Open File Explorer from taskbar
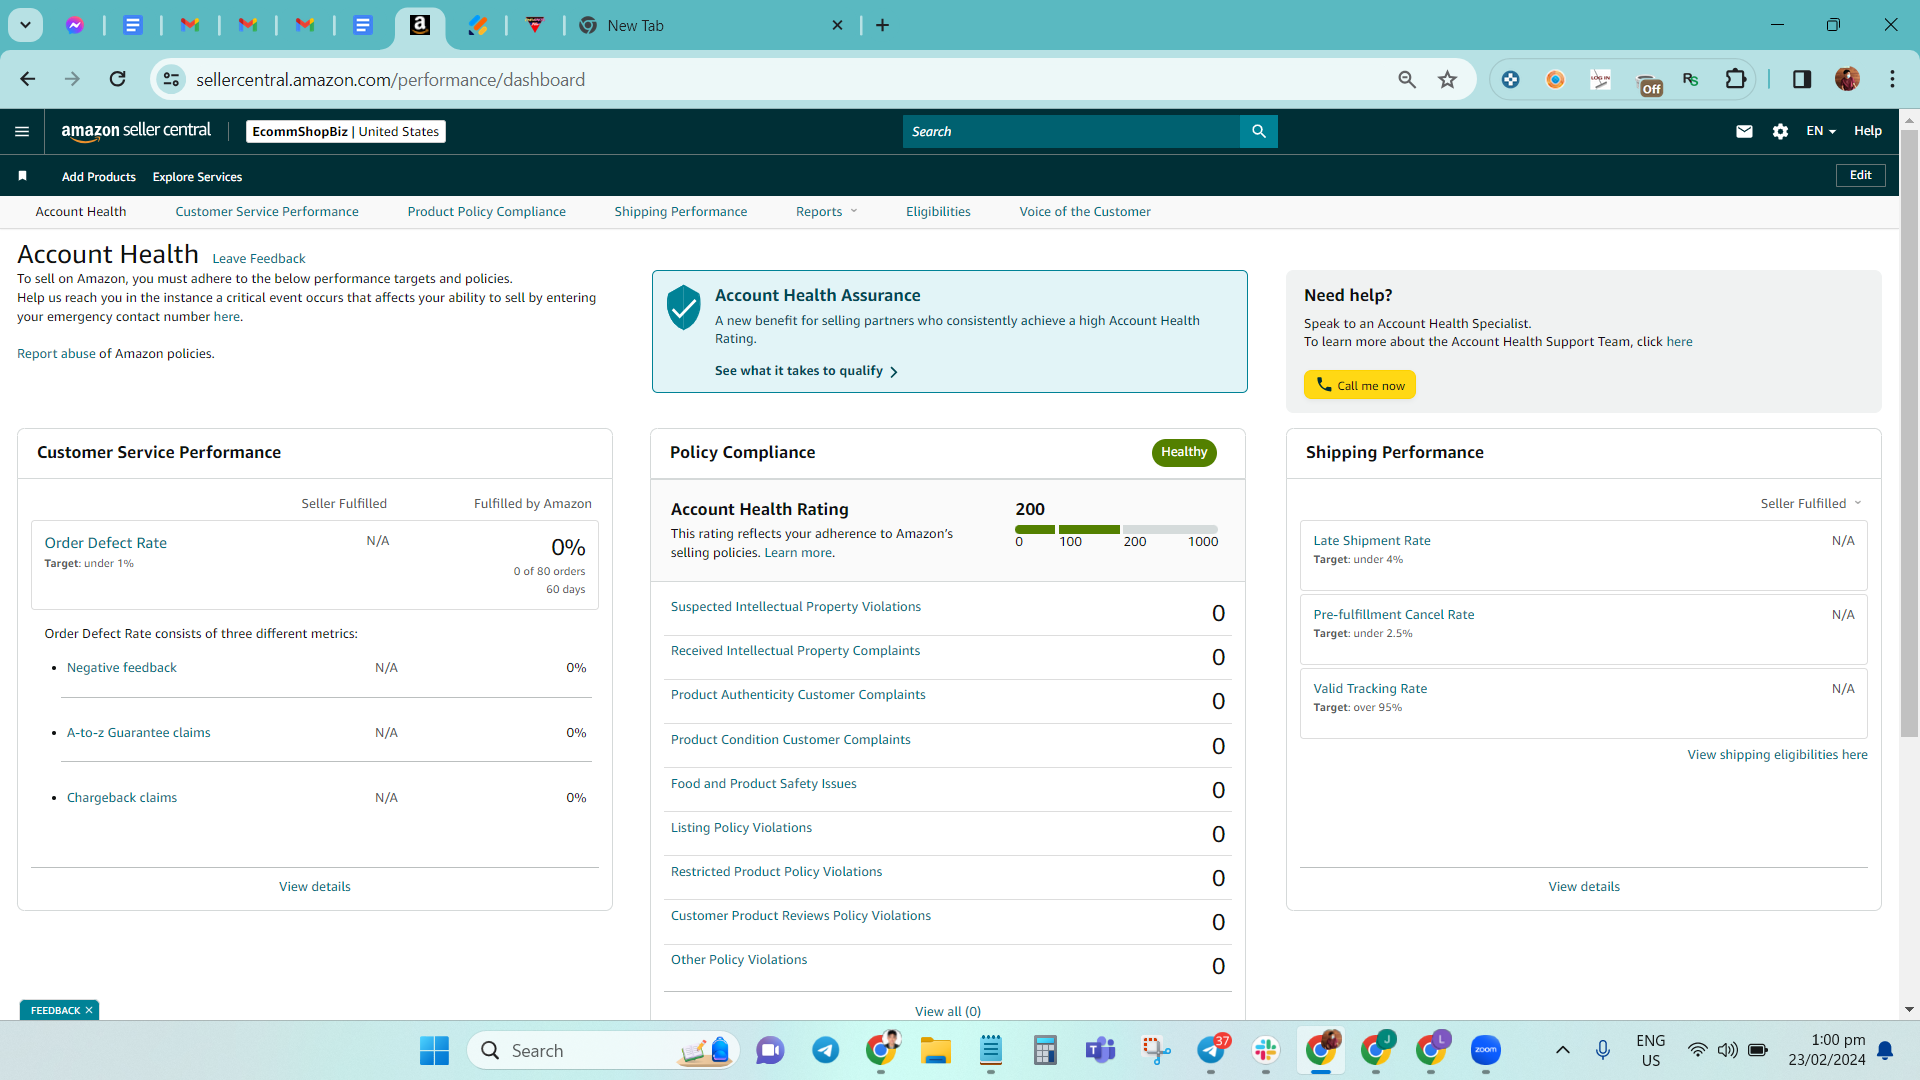Image resolution: width=1920 pixels, height=1080 pixels. tap(936, 1050)
